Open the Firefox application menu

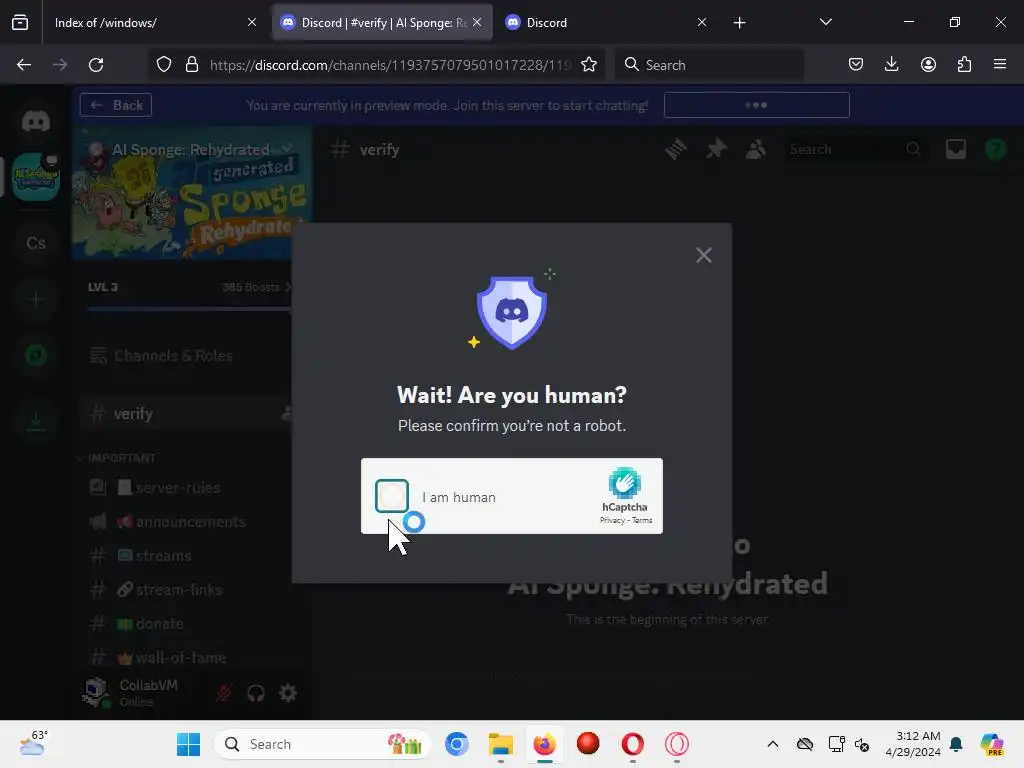pos(1000,65)
